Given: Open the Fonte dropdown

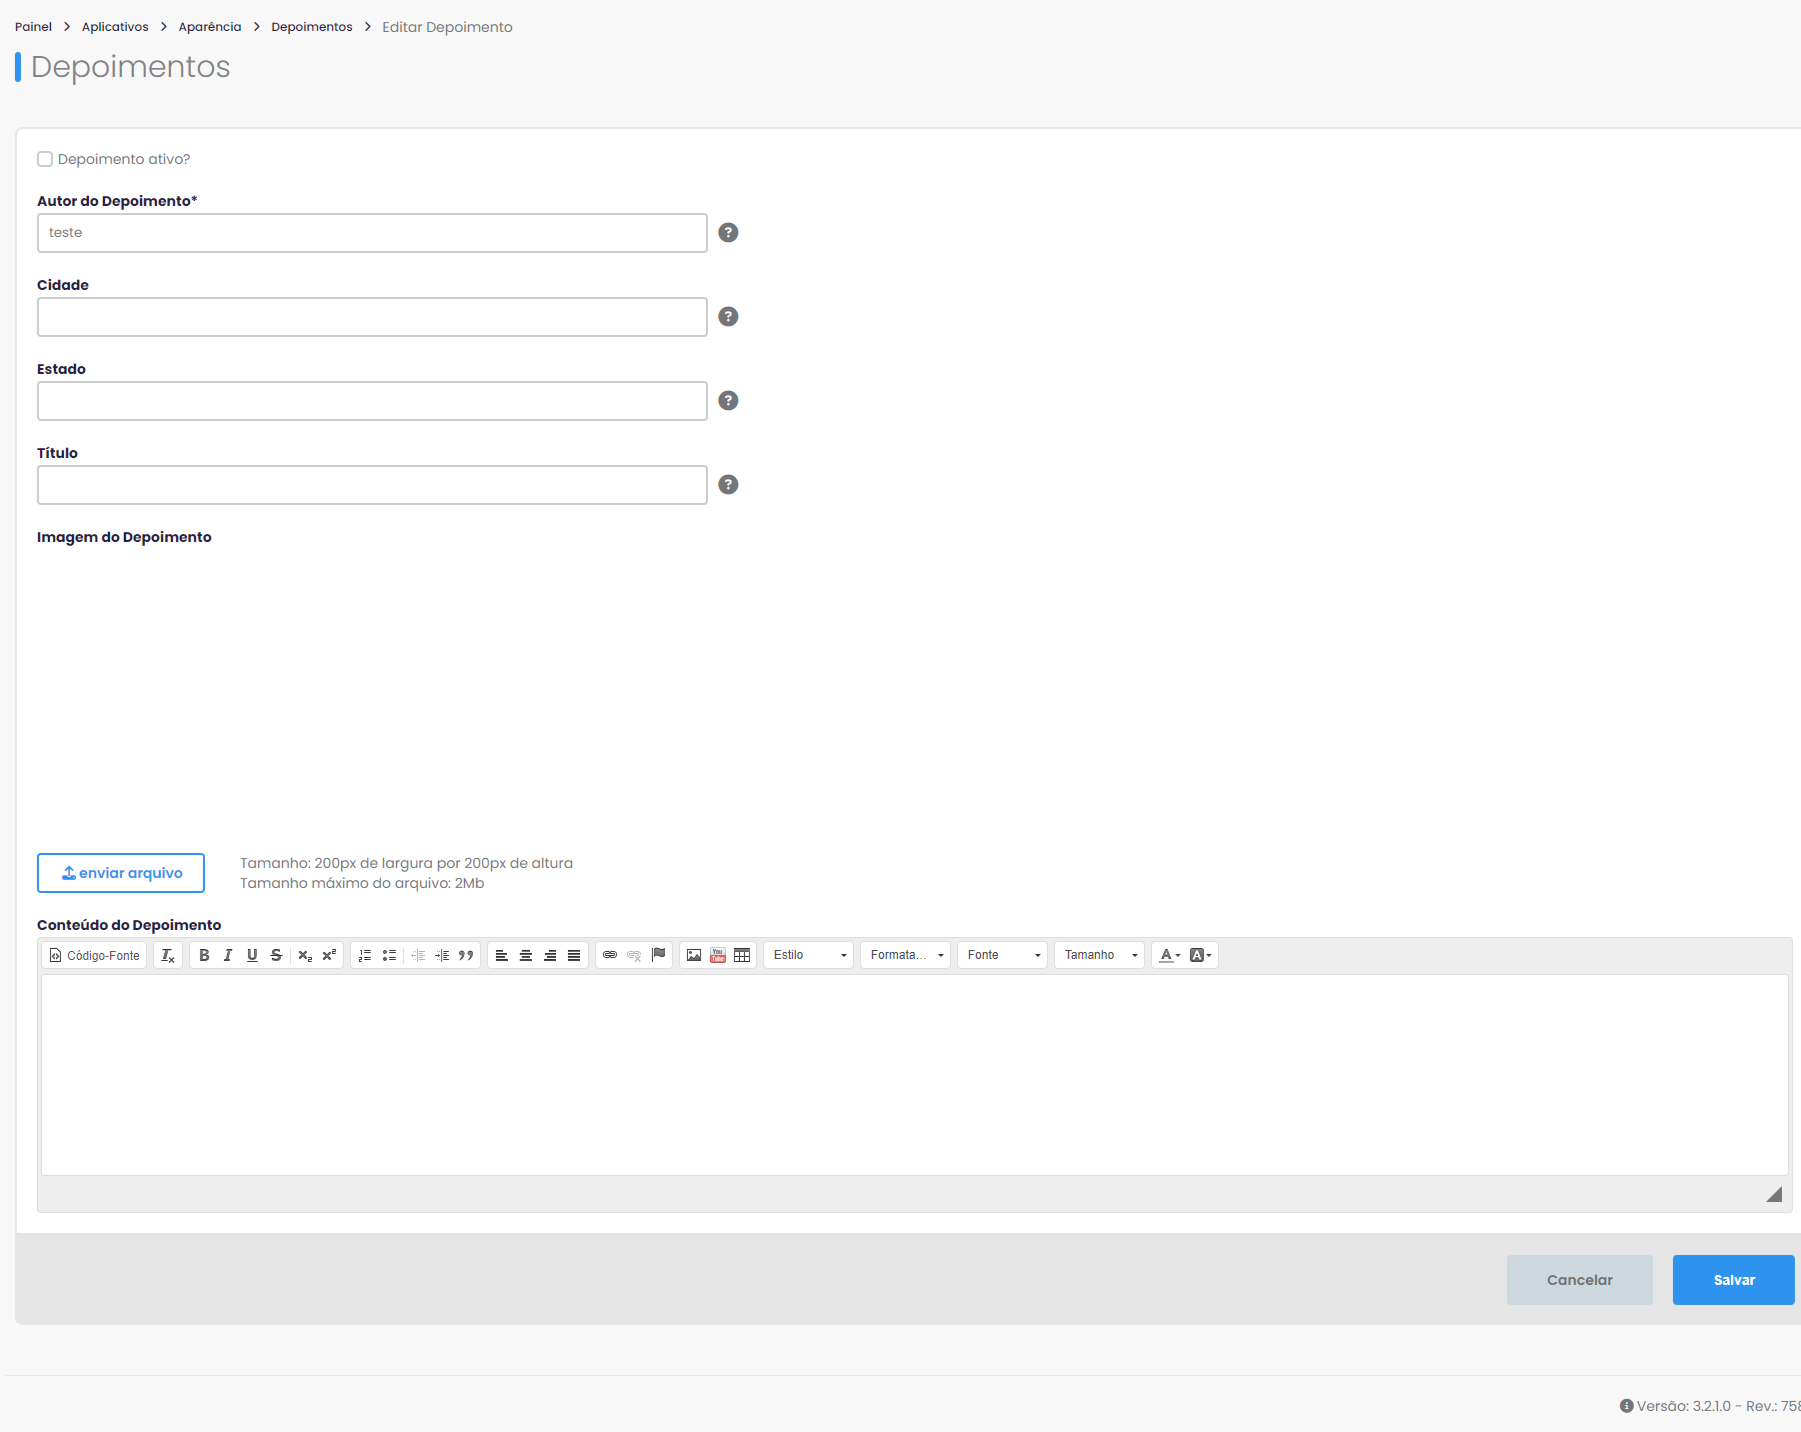Looking at the screenshot, I should tap(1003, 955).
